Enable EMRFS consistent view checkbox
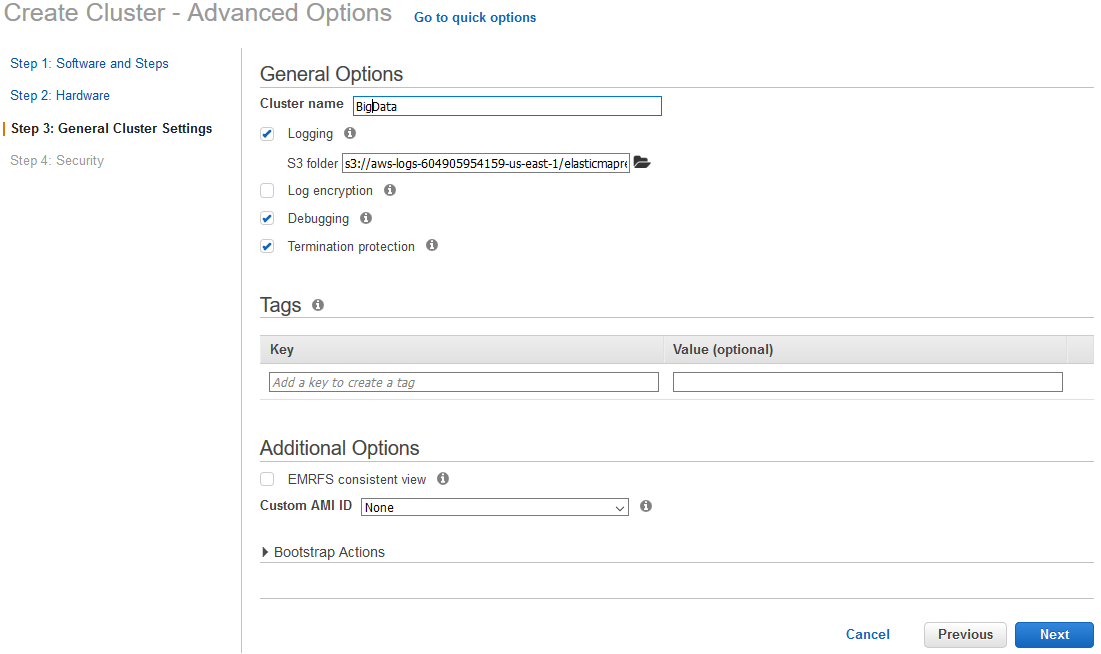This screenshot has height=654, width=1101. point(267,480)
